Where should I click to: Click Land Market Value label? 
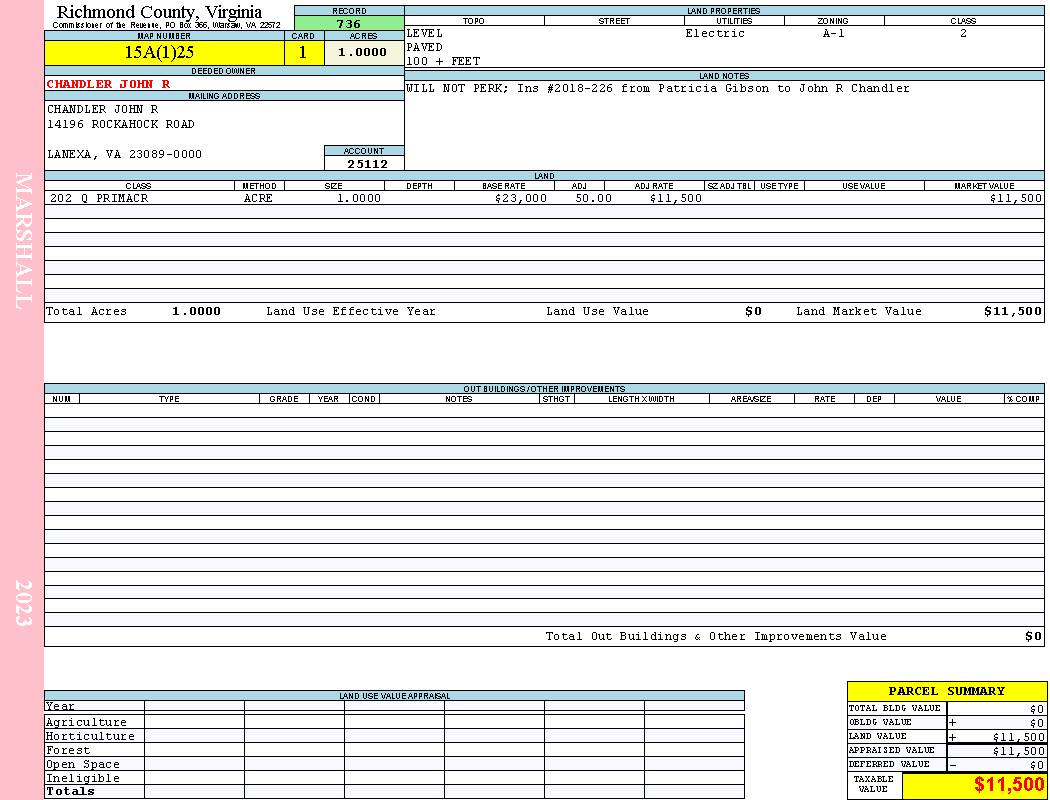click(858, 311)
